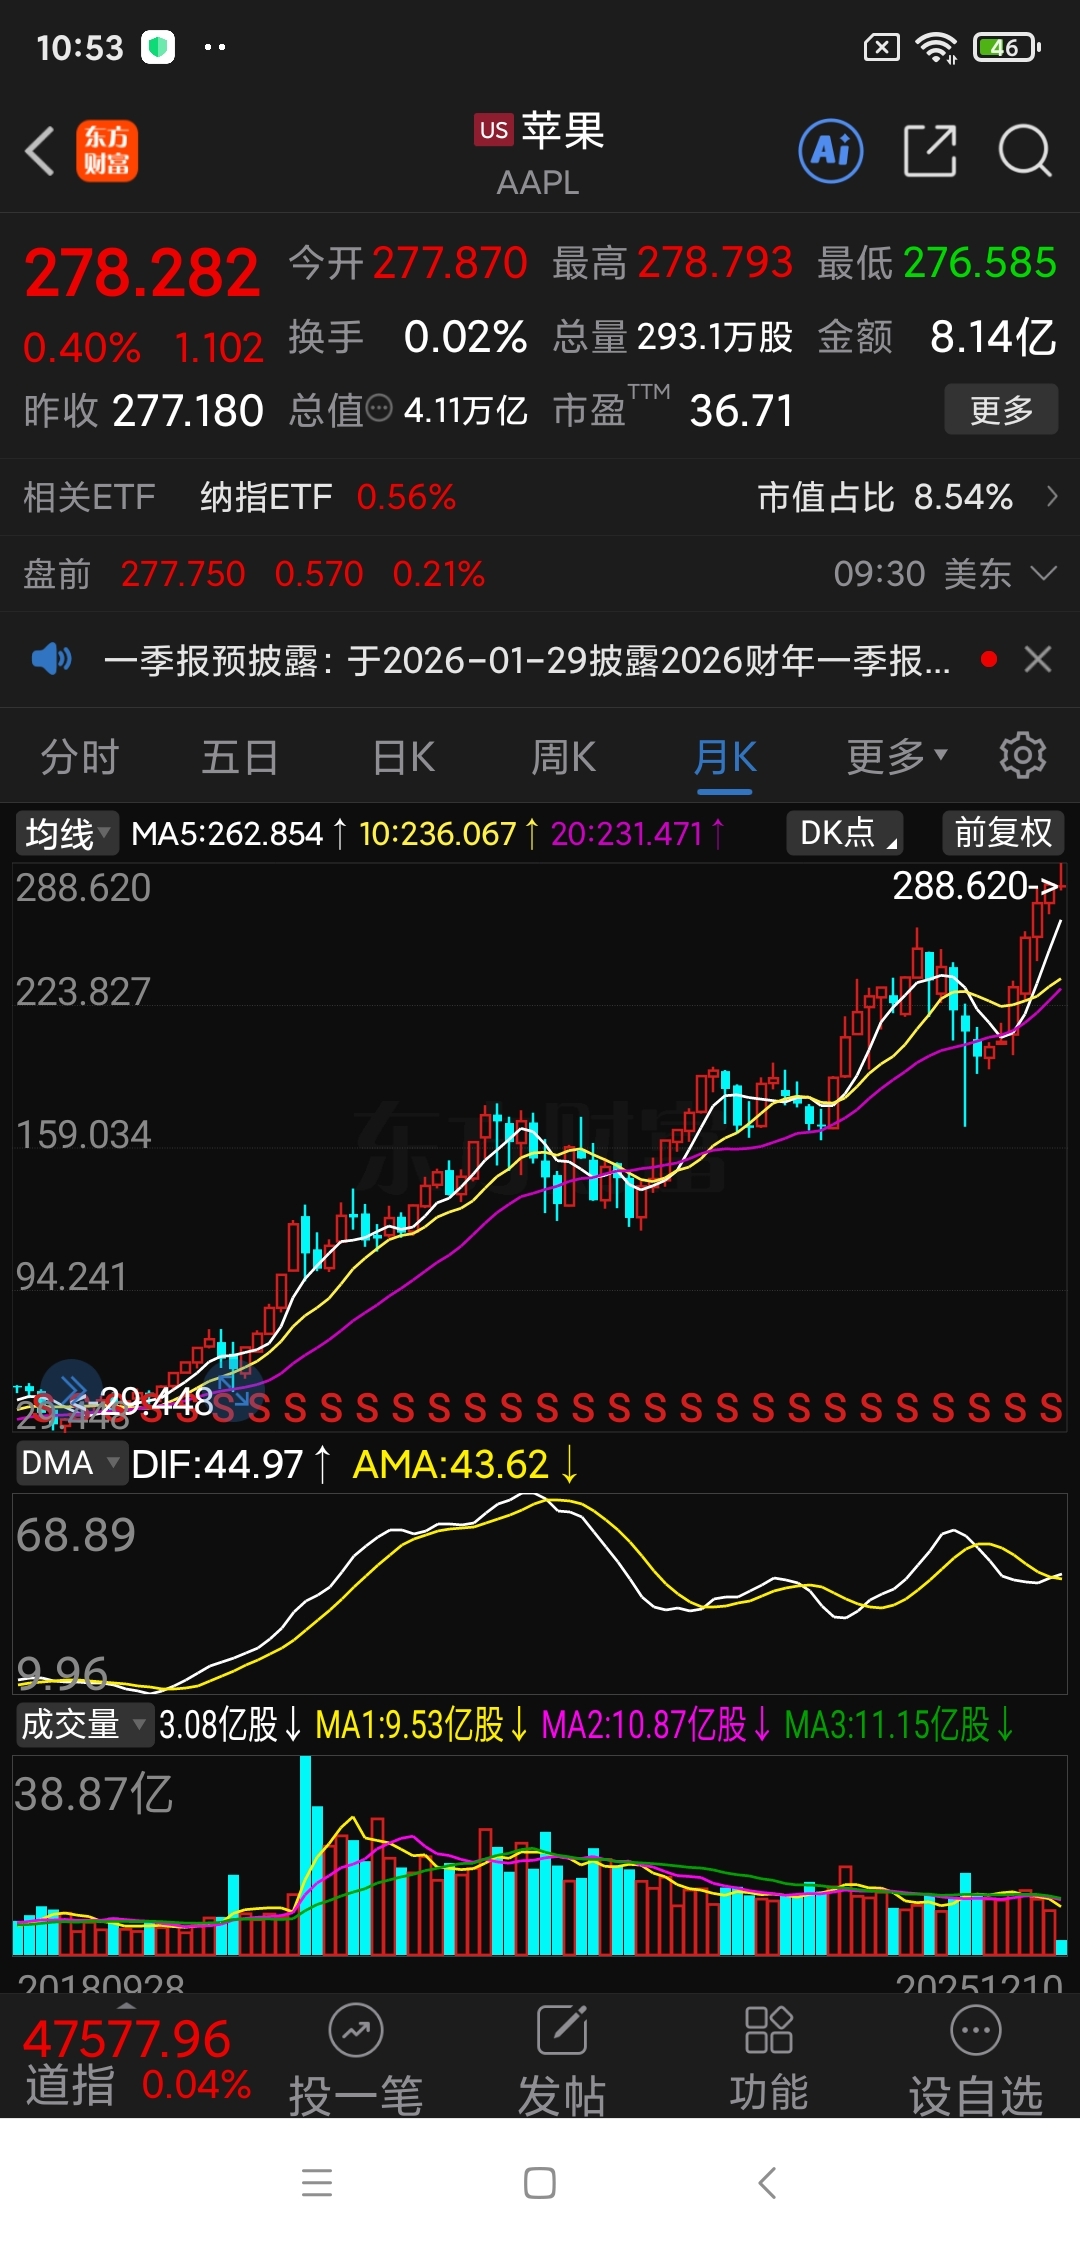The height and width of the screenshot is (2248, 1080).
Task: Change 前复权 adjustment mode
Action: 1003,833
